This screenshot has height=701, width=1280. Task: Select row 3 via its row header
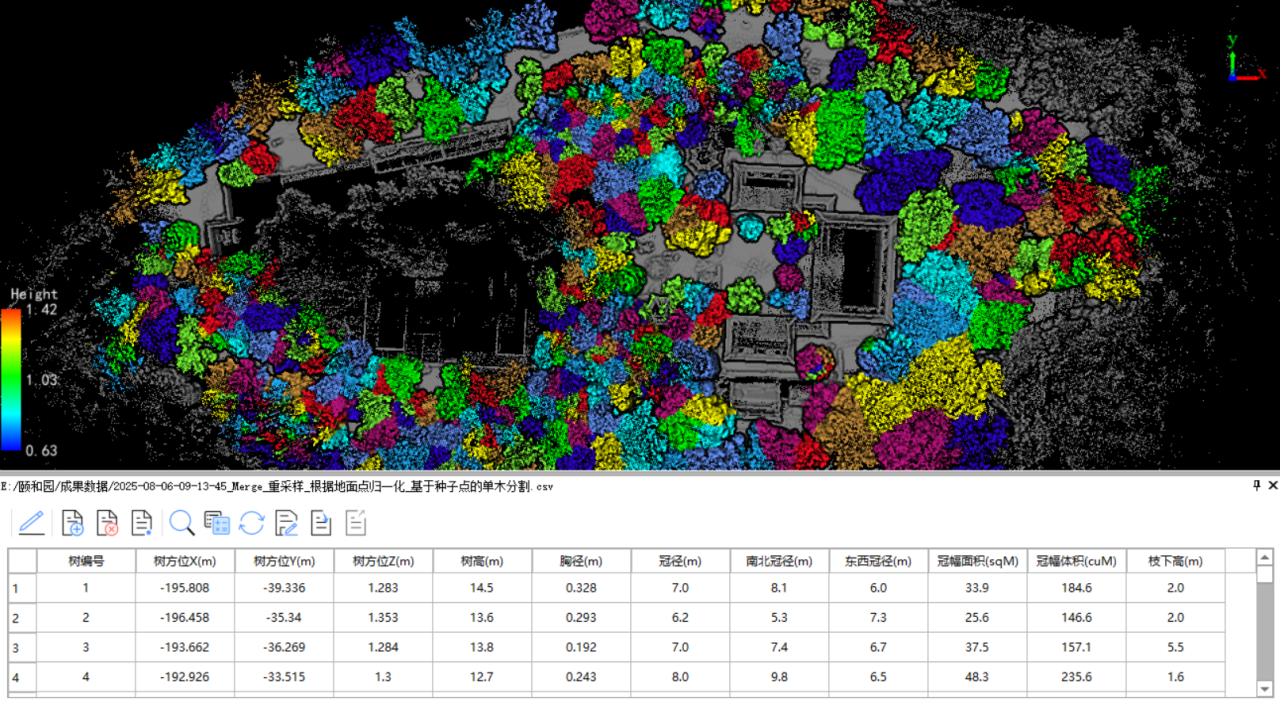(x=22, y=648)
